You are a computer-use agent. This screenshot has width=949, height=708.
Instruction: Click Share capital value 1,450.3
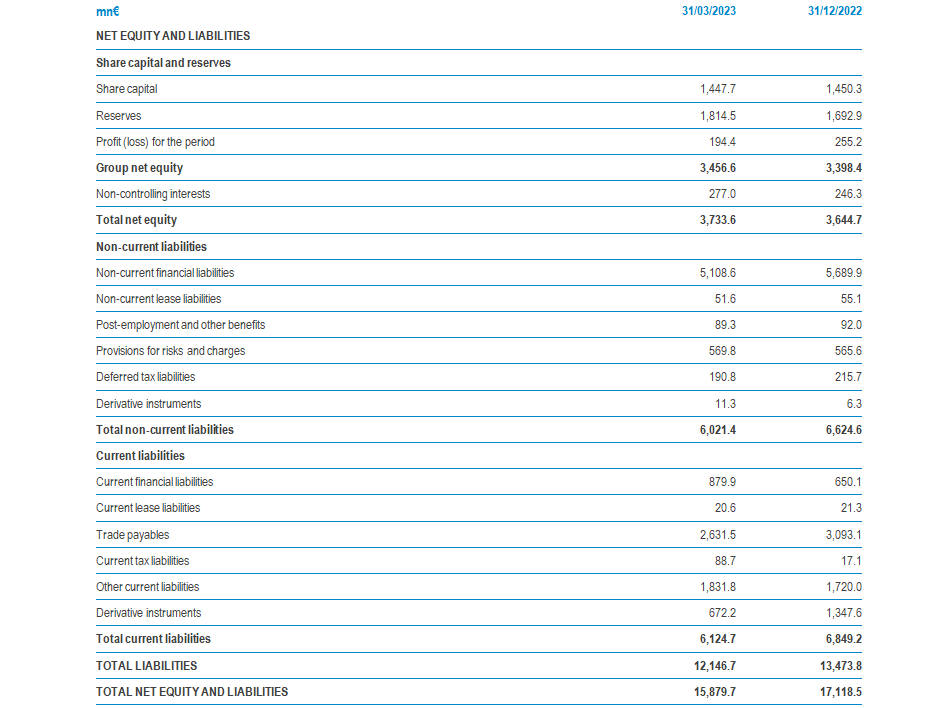point(844,89)
